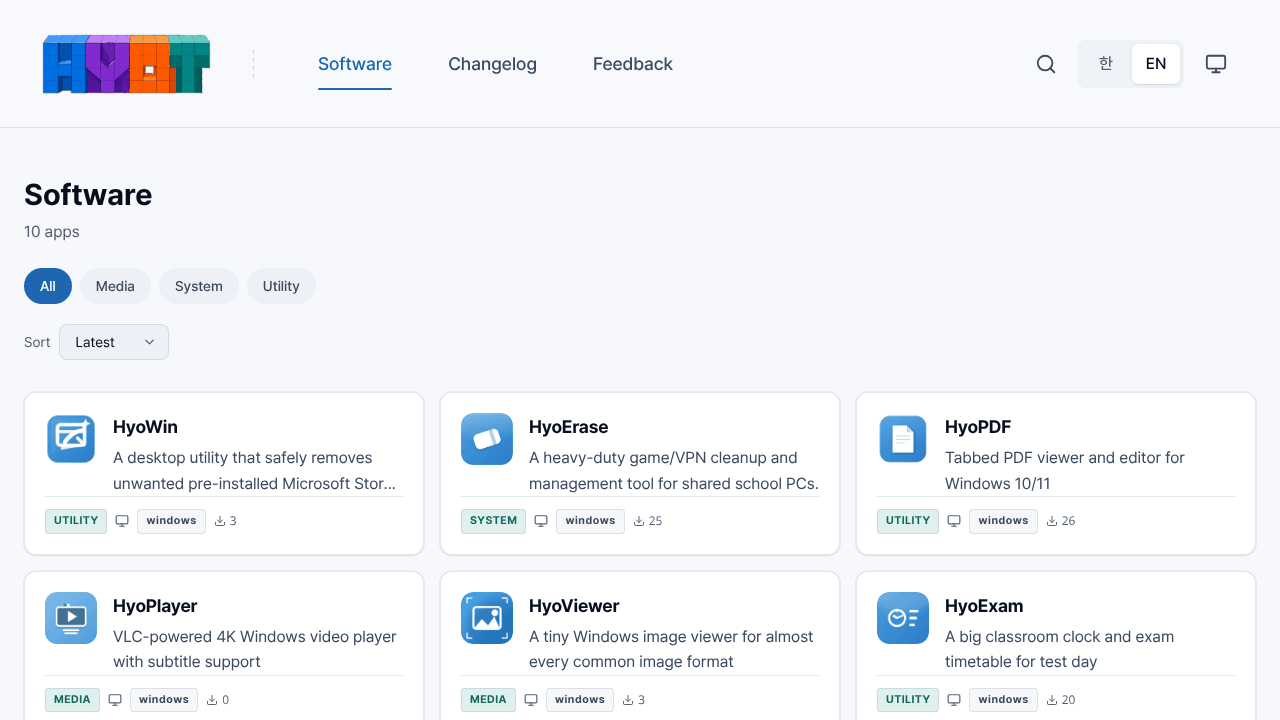Click the download icon on HyoViewer card

[x=628, y=700]
